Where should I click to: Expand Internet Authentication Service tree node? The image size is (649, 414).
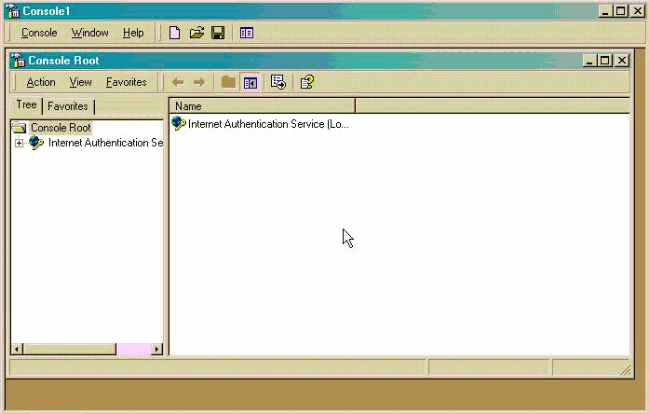[19, 143]
